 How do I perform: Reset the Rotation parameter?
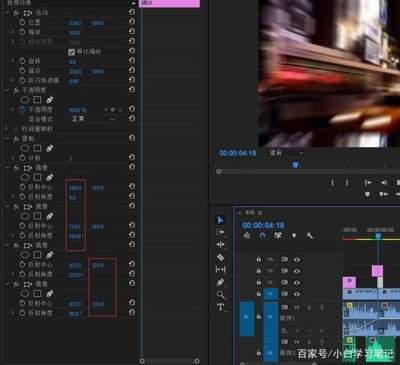[x=132, y=61]
